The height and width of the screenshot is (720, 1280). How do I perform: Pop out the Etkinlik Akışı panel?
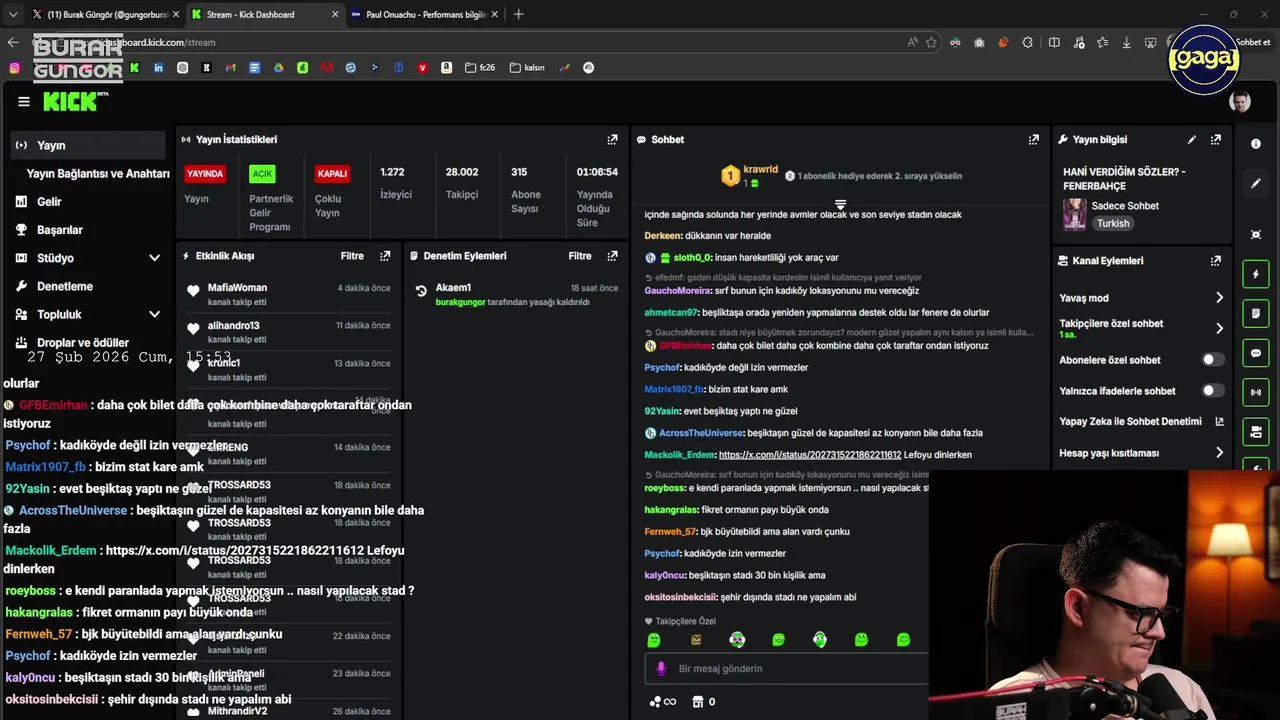[385, 256]
